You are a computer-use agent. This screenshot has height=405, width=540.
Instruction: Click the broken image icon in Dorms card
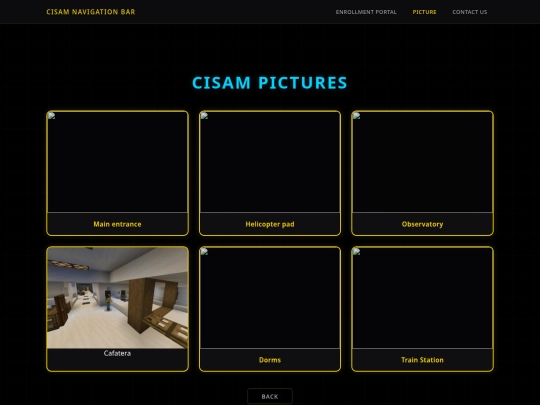click(x=204, y=251)
